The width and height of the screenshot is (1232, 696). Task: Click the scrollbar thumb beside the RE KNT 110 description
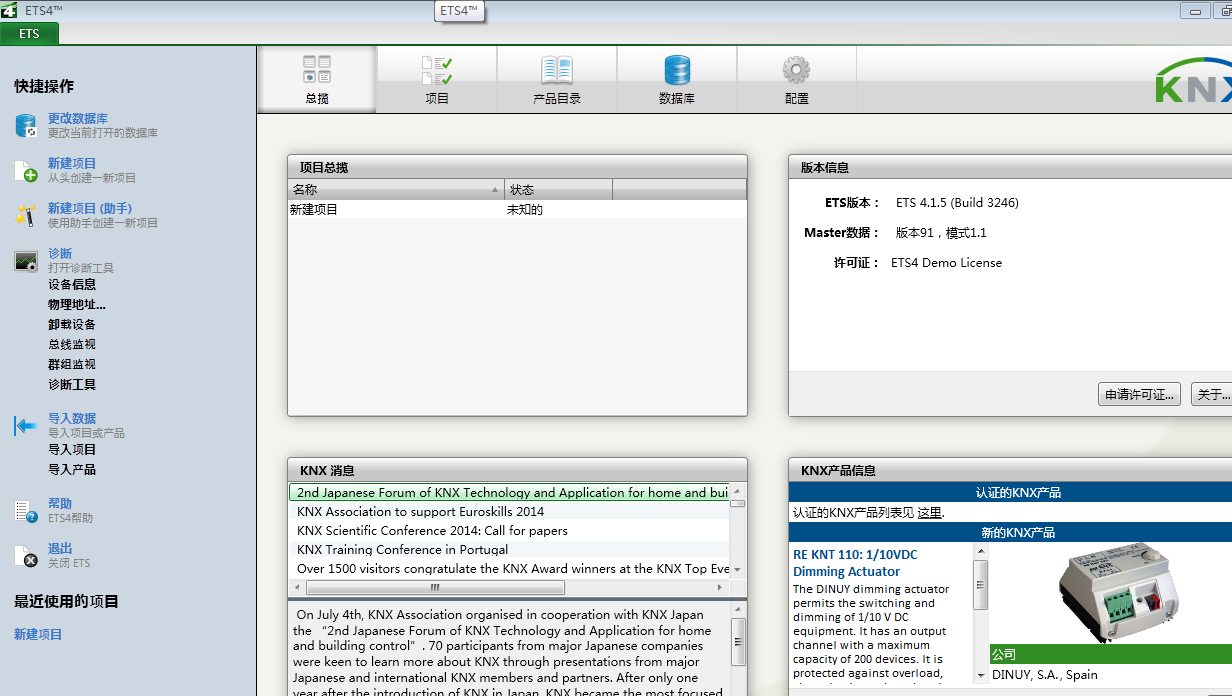click(981, 585)
